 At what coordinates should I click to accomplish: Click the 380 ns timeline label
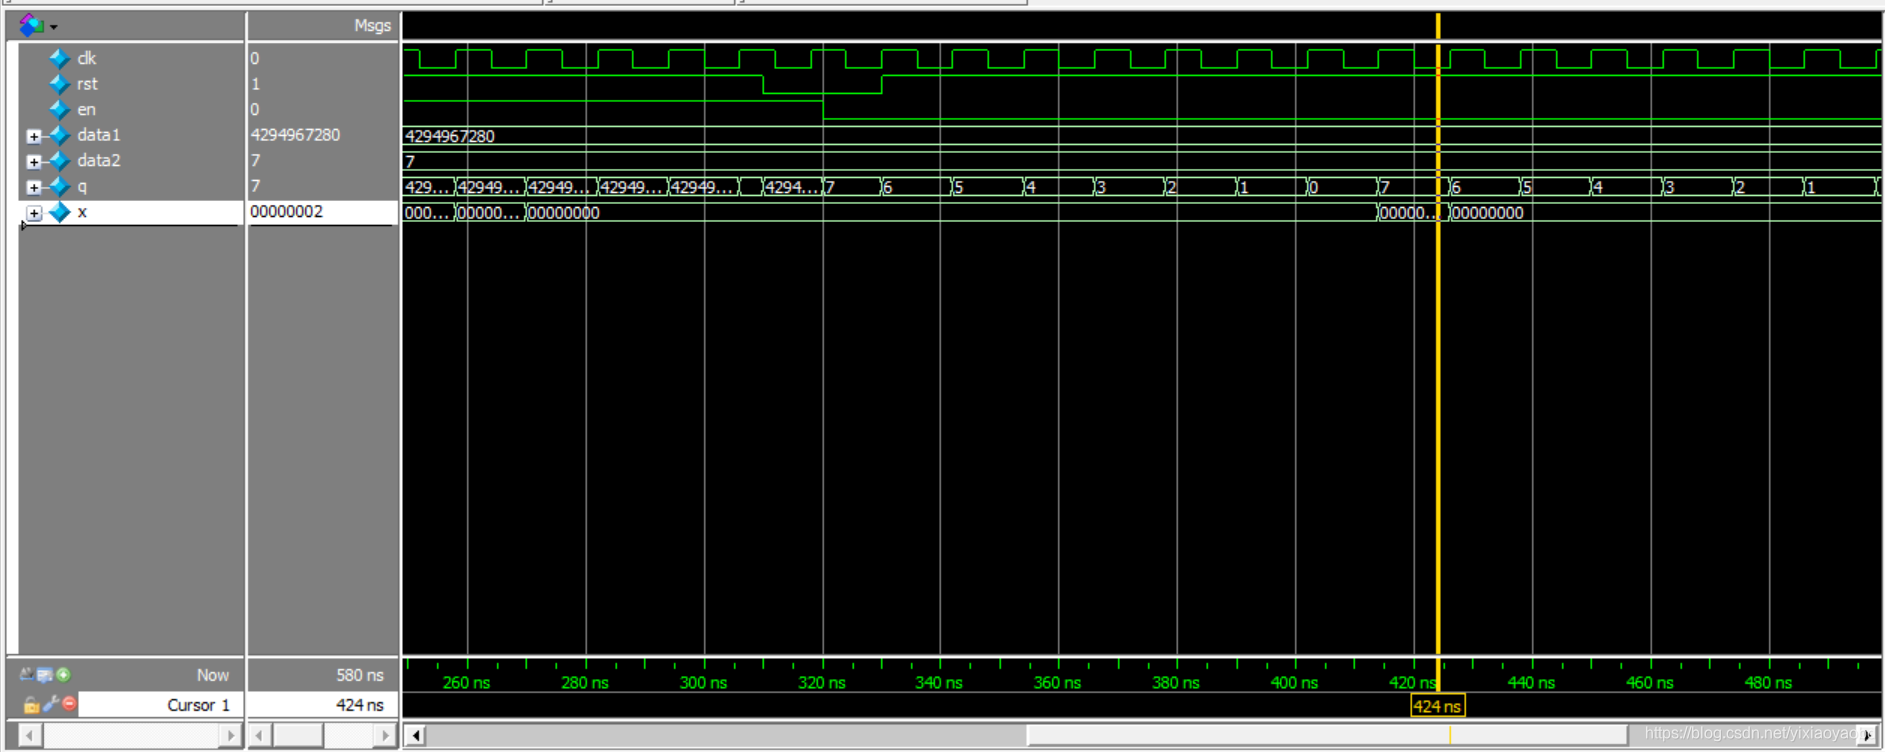coord(1176,682)
